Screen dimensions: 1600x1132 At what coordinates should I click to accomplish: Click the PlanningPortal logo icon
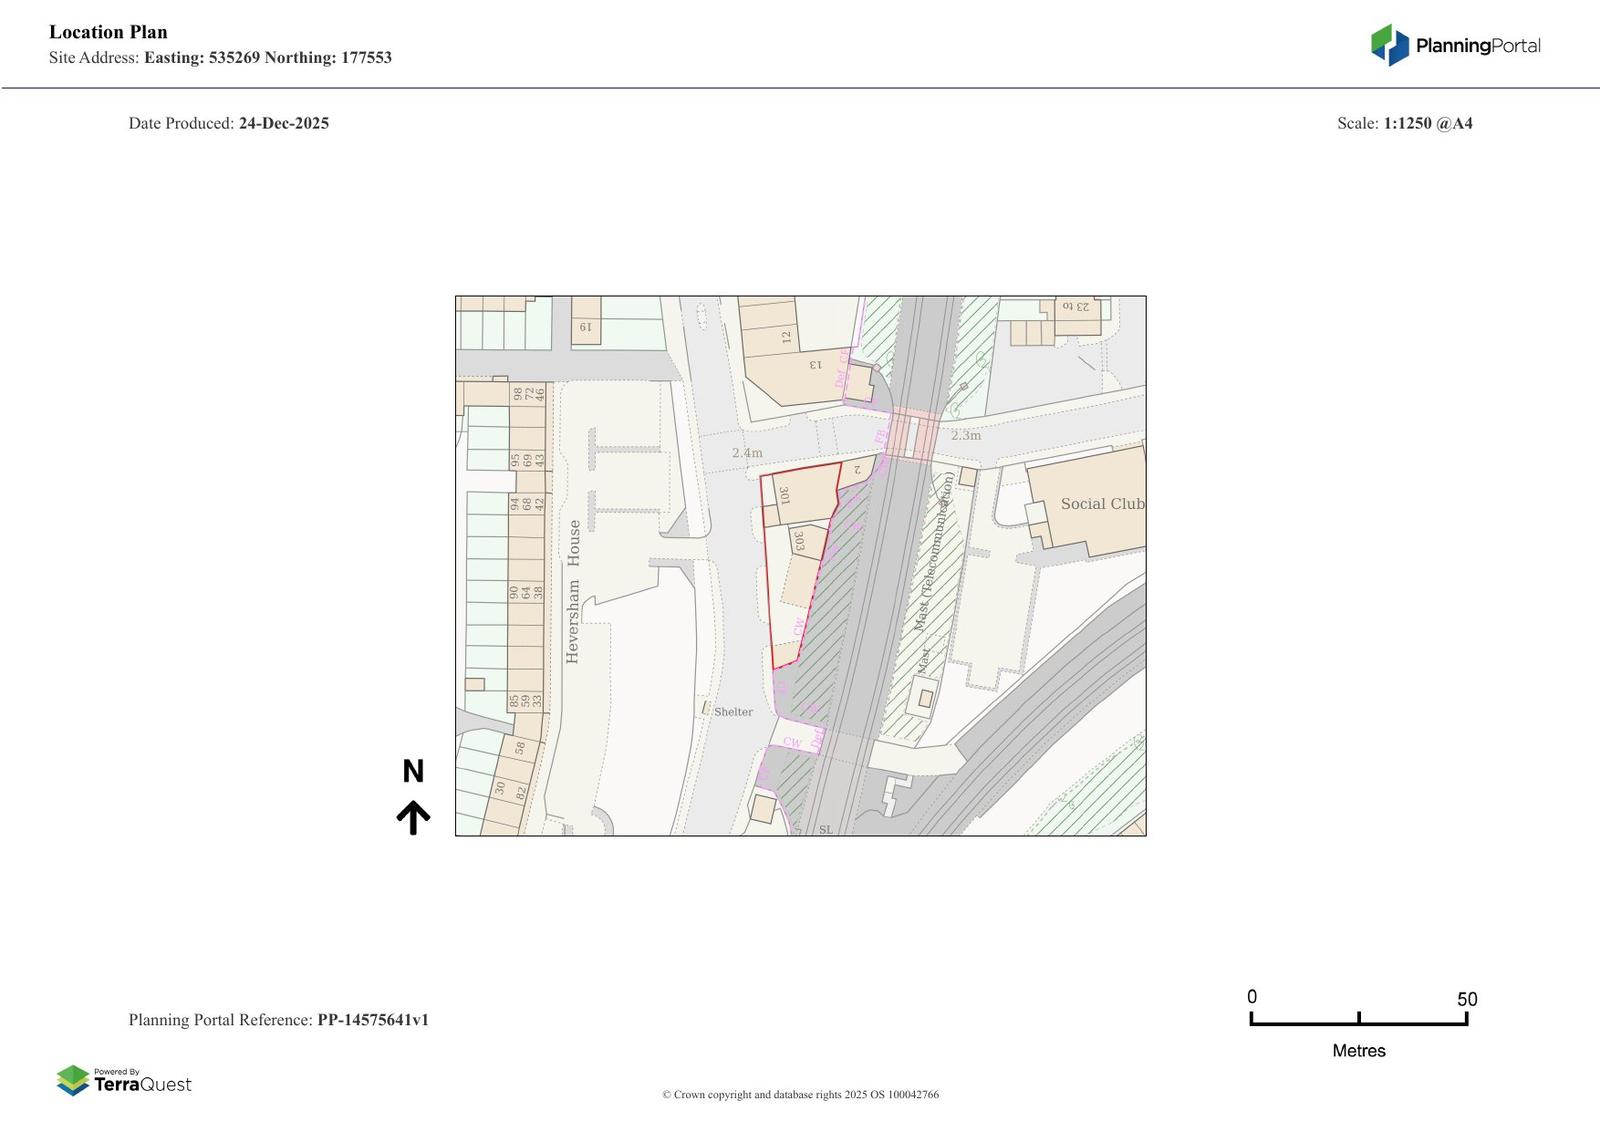tap(1389, 45)
